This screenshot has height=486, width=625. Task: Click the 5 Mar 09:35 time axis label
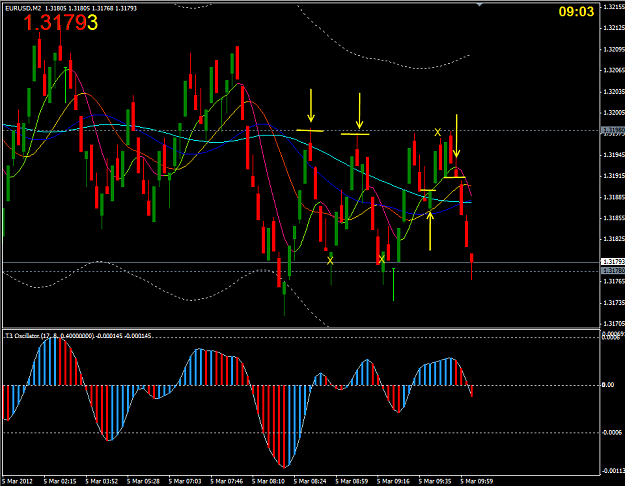click(435, 481)
